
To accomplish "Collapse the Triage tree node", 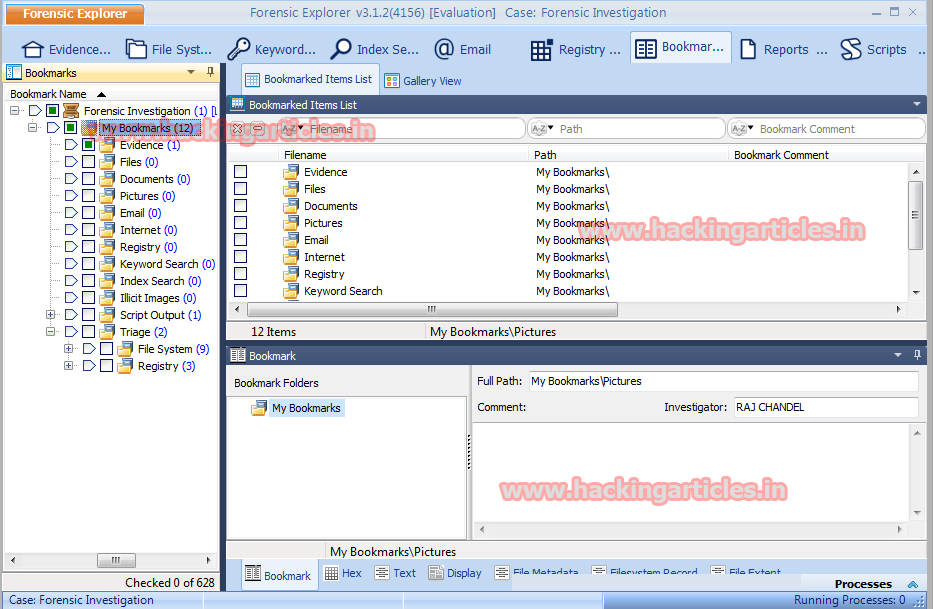I will point(51,332).
